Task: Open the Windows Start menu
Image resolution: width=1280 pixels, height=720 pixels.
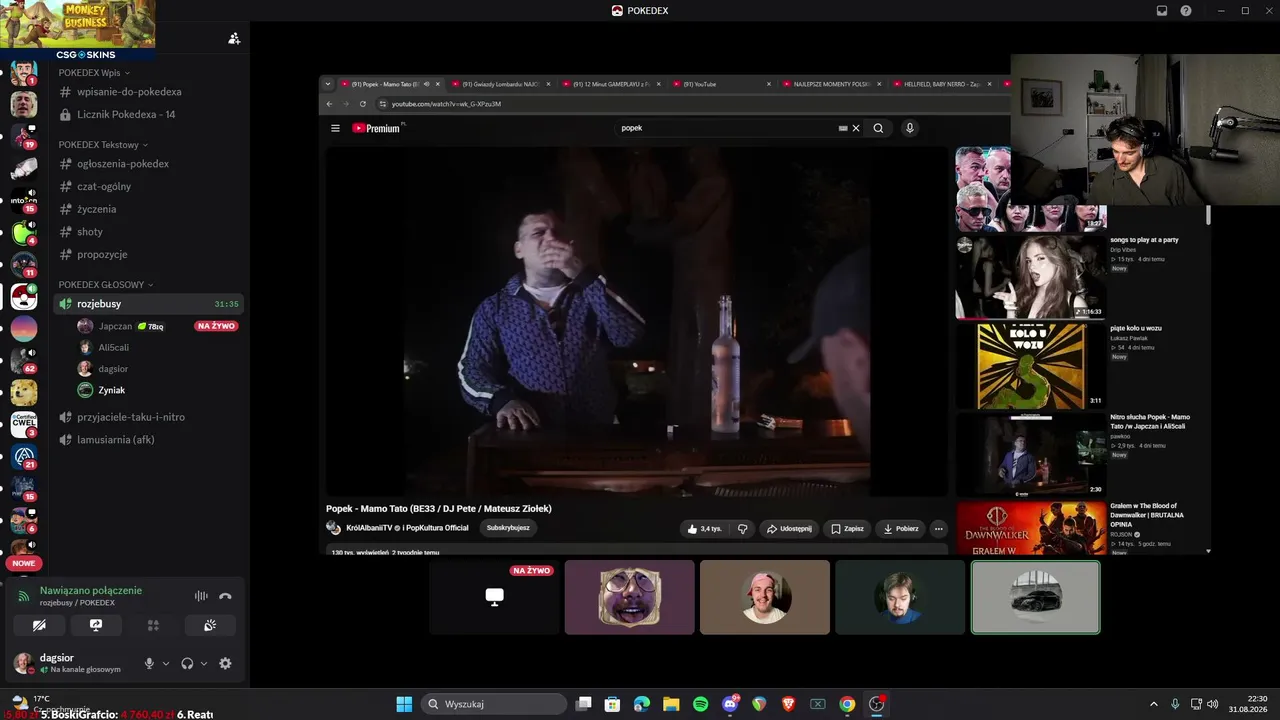Action: point(404,704)
